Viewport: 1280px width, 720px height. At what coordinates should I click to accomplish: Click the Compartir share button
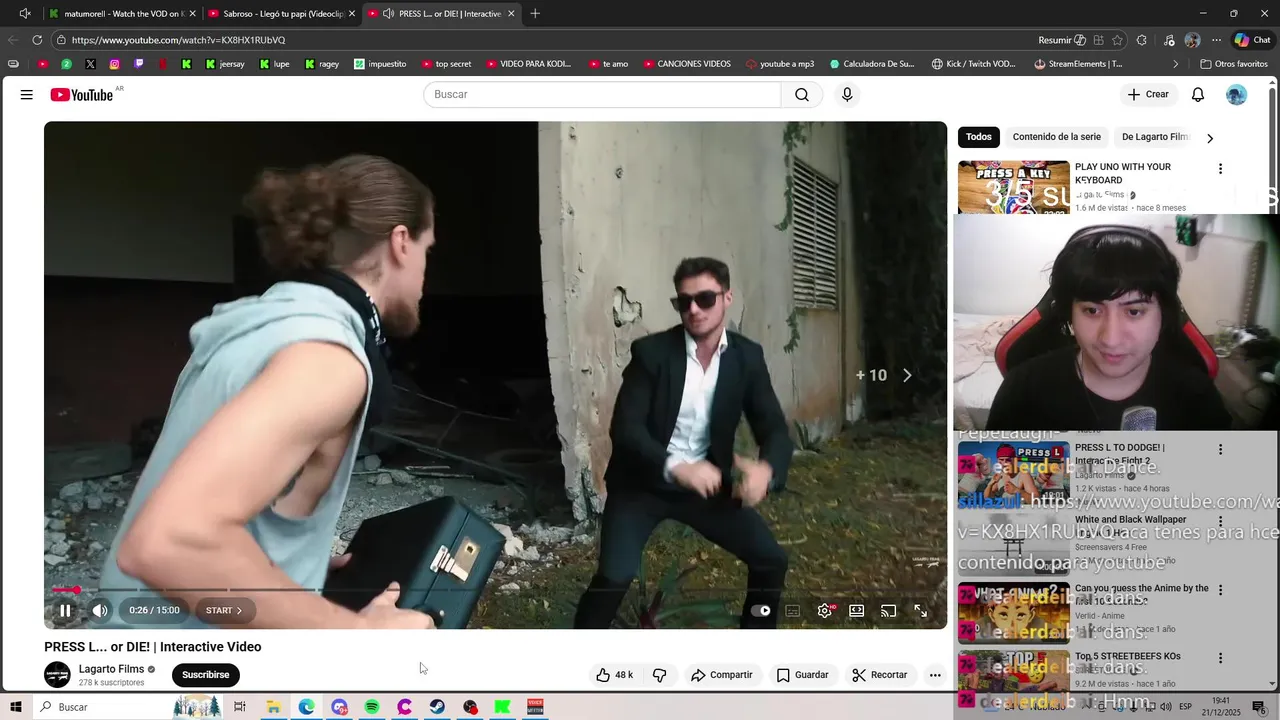(722, 675)
